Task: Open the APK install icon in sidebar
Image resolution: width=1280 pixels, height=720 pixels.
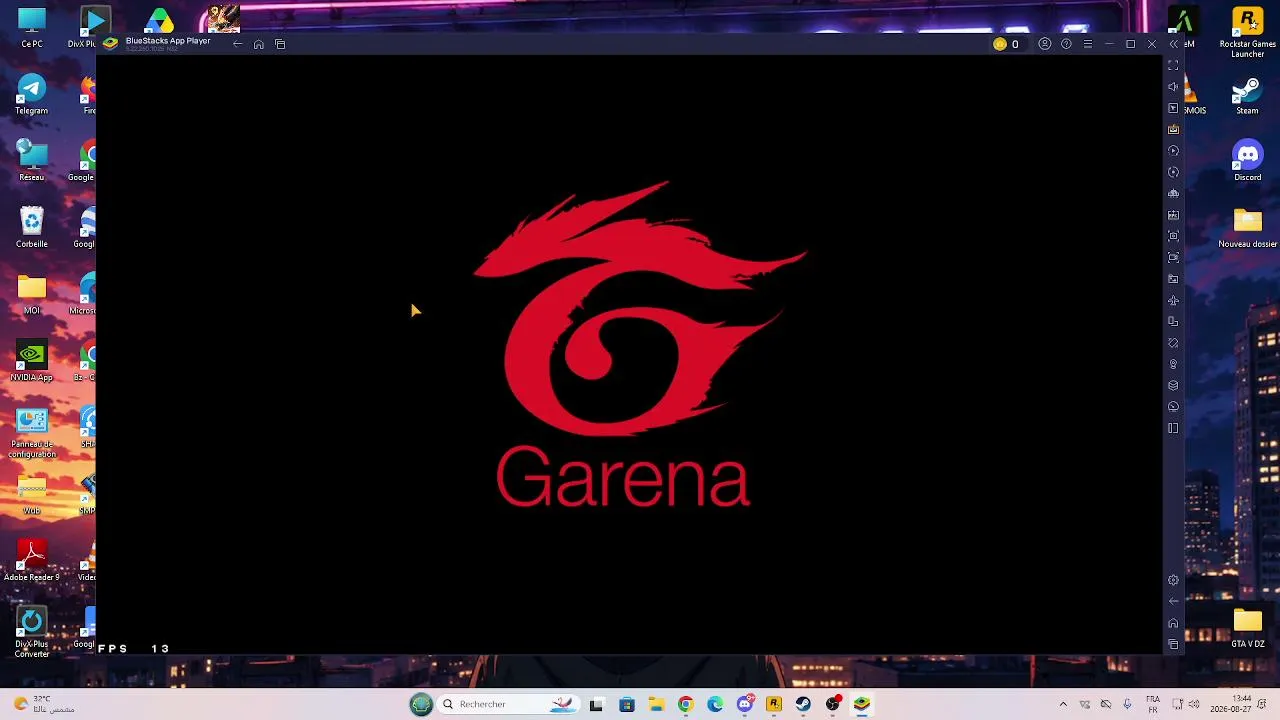Action: pyautogui.click(x=1174, y=215)
